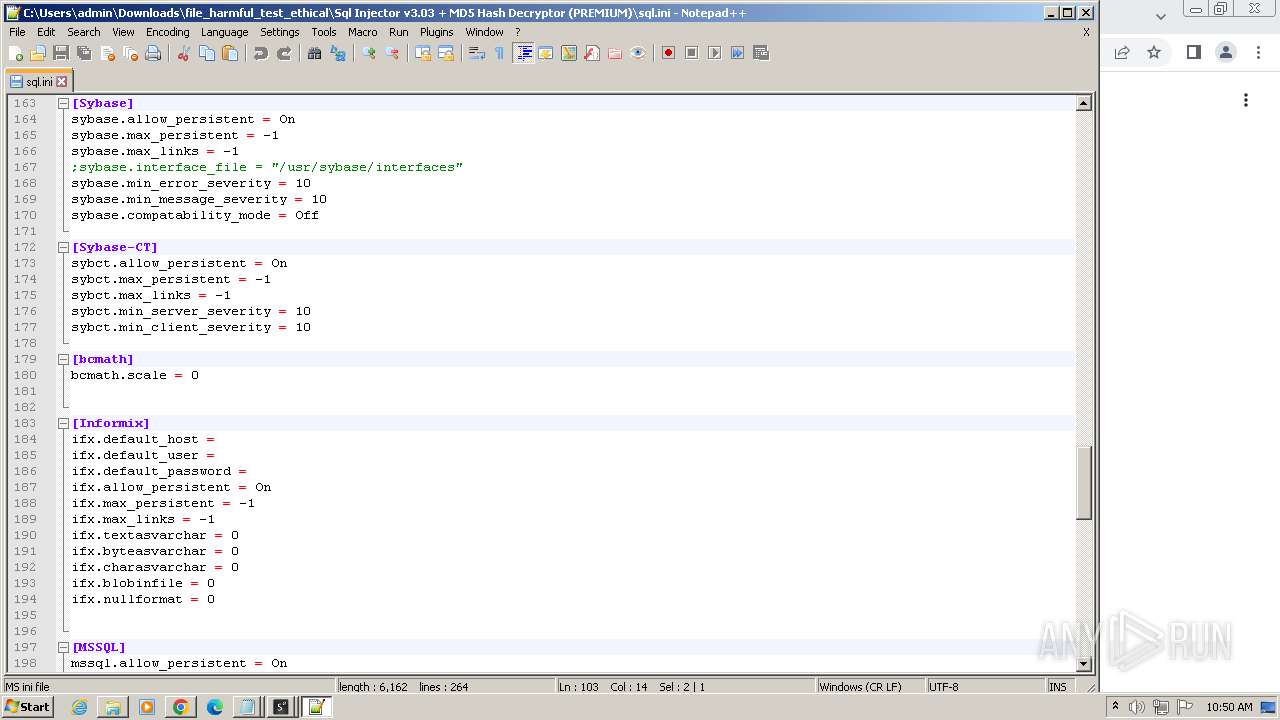This screenshot has width=1280, height=720.
Task: Toggle the indent guide button
Action: [x=523, y=53]
